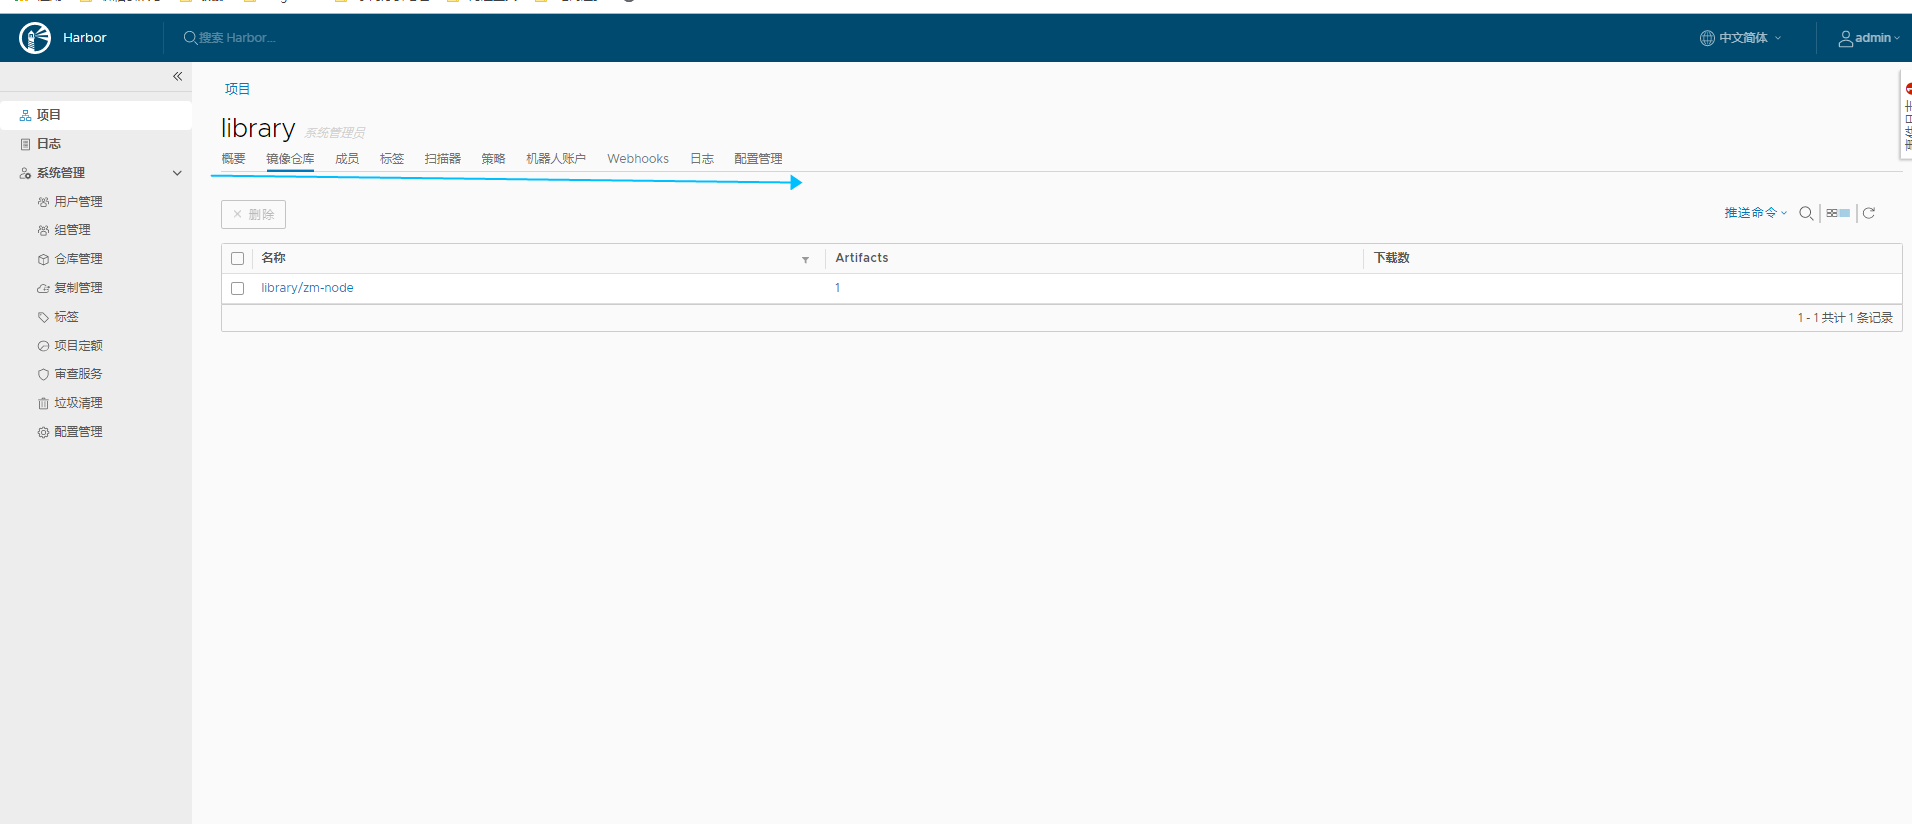Collapse the 系统管理 section chevron
Screen dimensions: 1912x824
(177, 173)
